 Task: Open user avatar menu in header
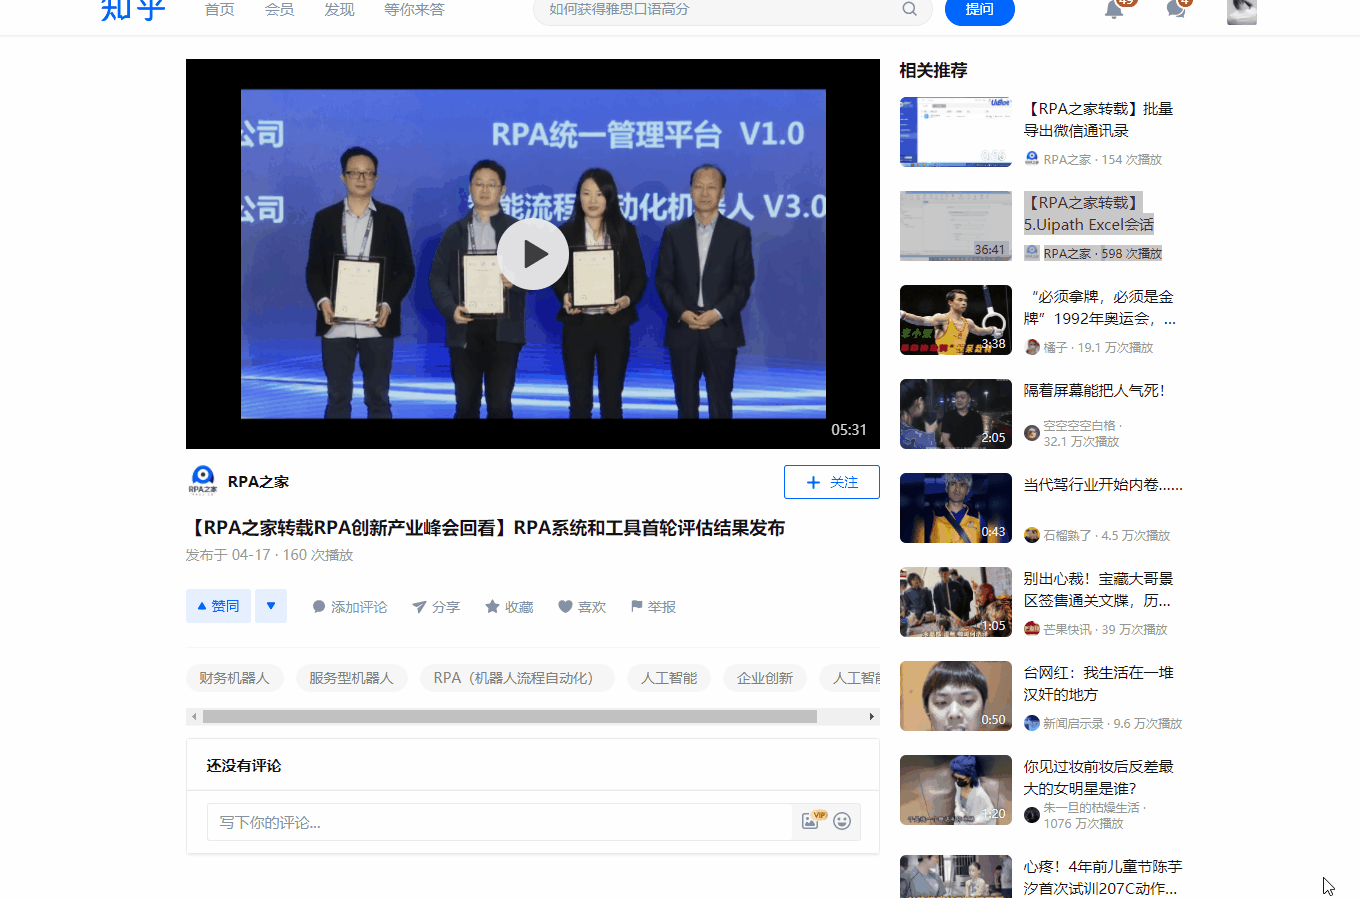(x=1242, y=11)
